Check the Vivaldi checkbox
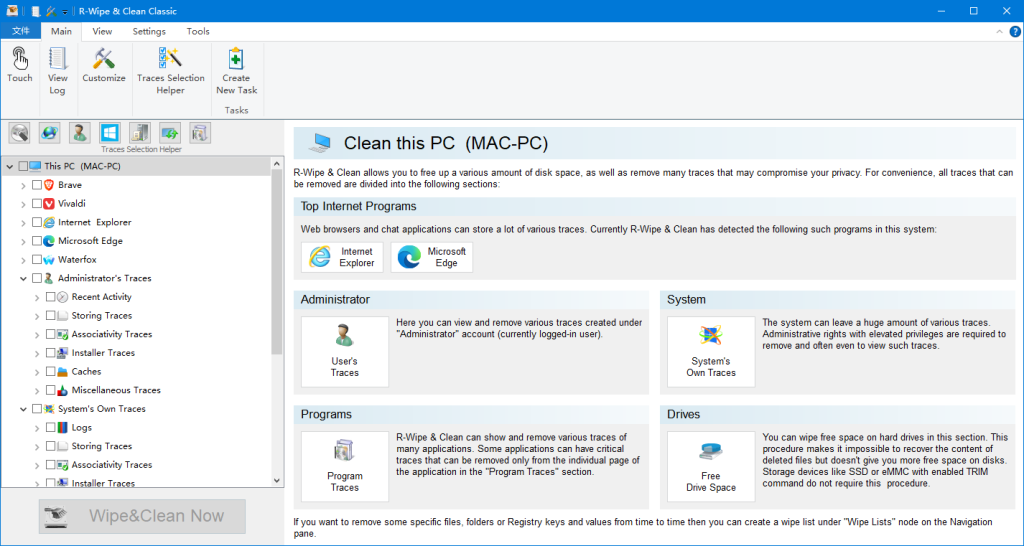This screenshot has height=546, width=1024. coord(37,204)
